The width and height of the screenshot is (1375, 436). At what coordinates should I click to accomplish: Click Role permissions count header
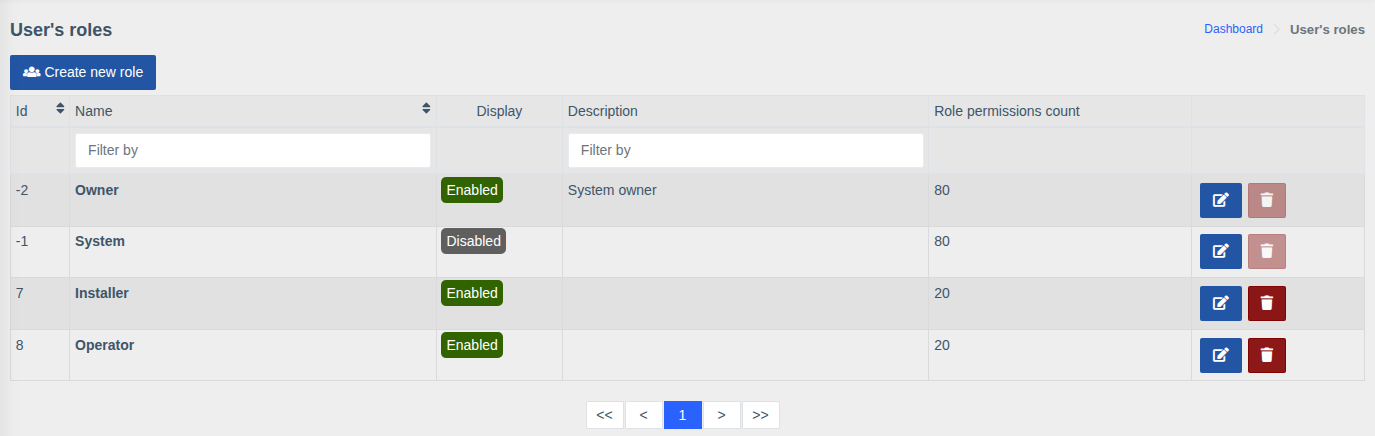(1007, 111)
